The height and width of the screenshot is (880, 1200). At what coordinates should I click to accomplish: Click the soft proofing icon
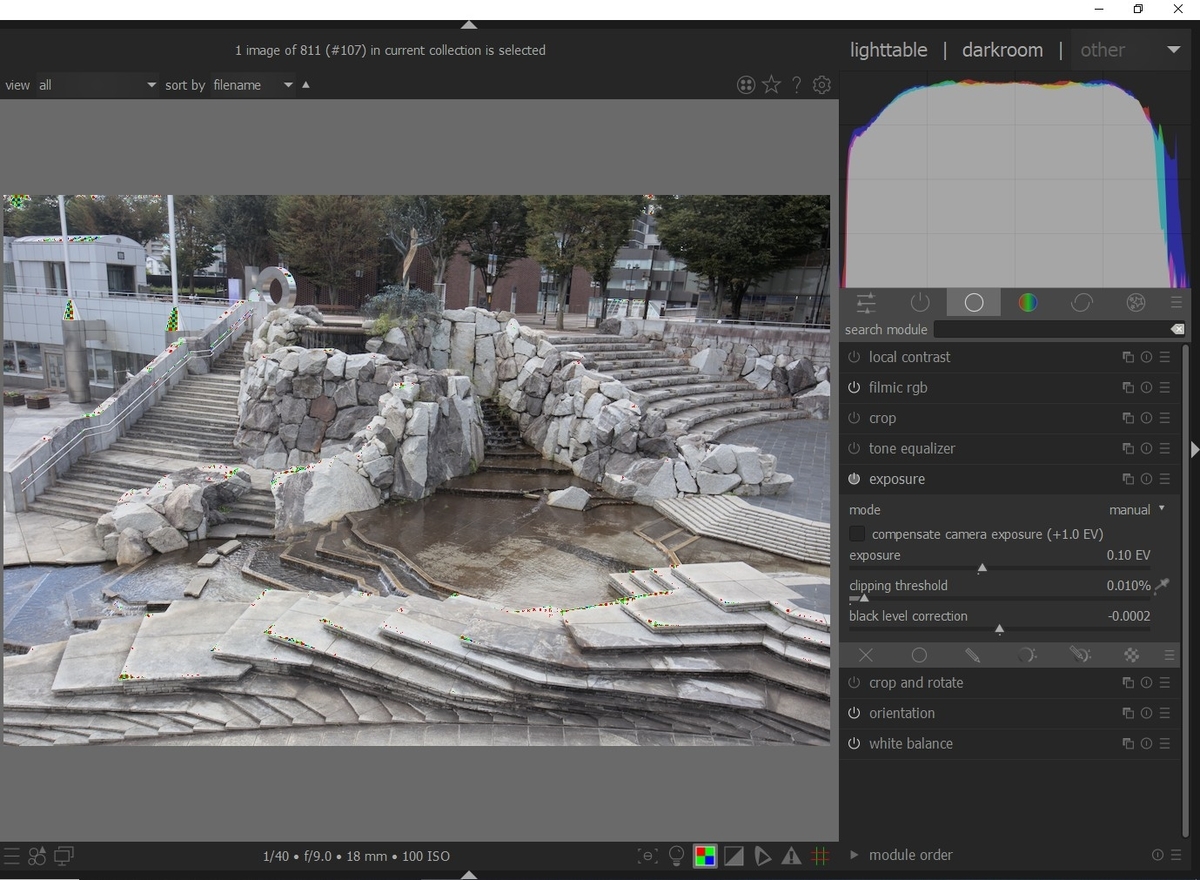click(x=762, y=856)
